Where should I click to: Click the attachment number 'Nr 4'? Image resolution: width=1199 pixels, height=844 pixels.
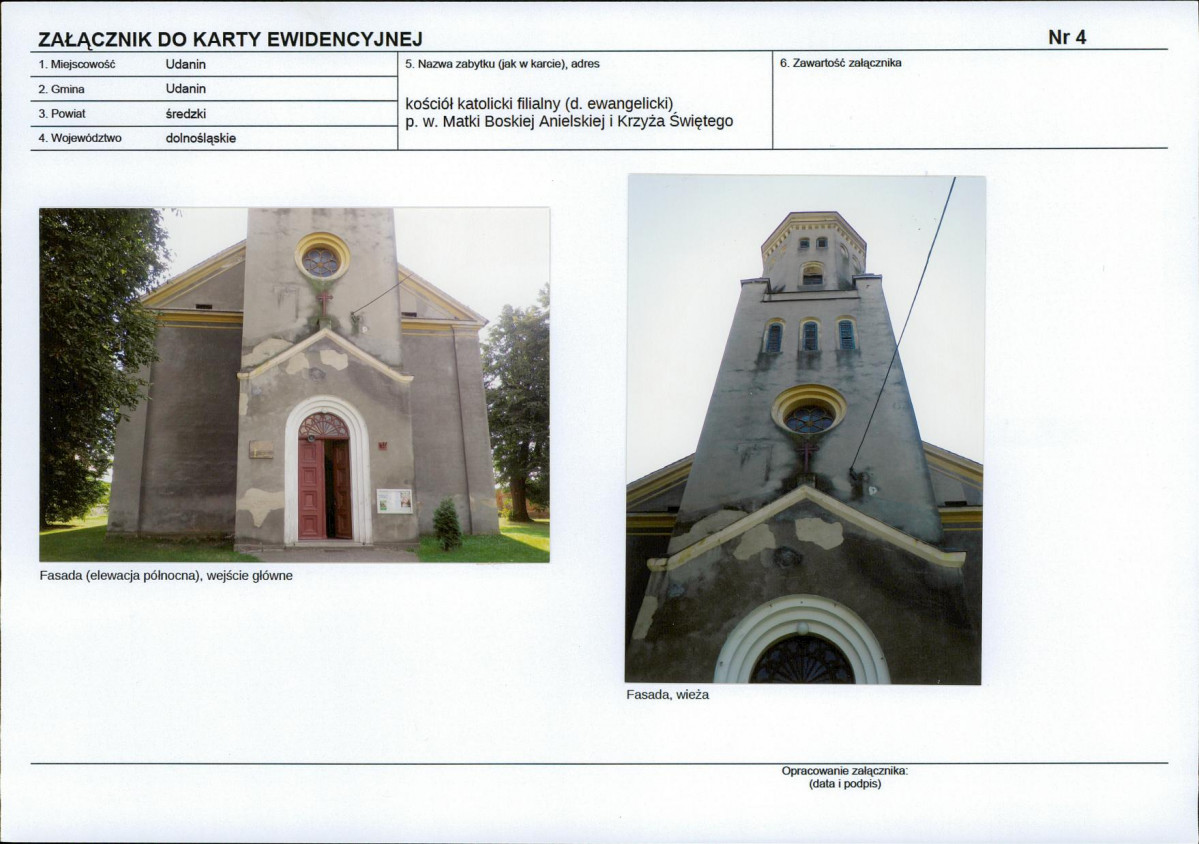(x=1067, y=37)
